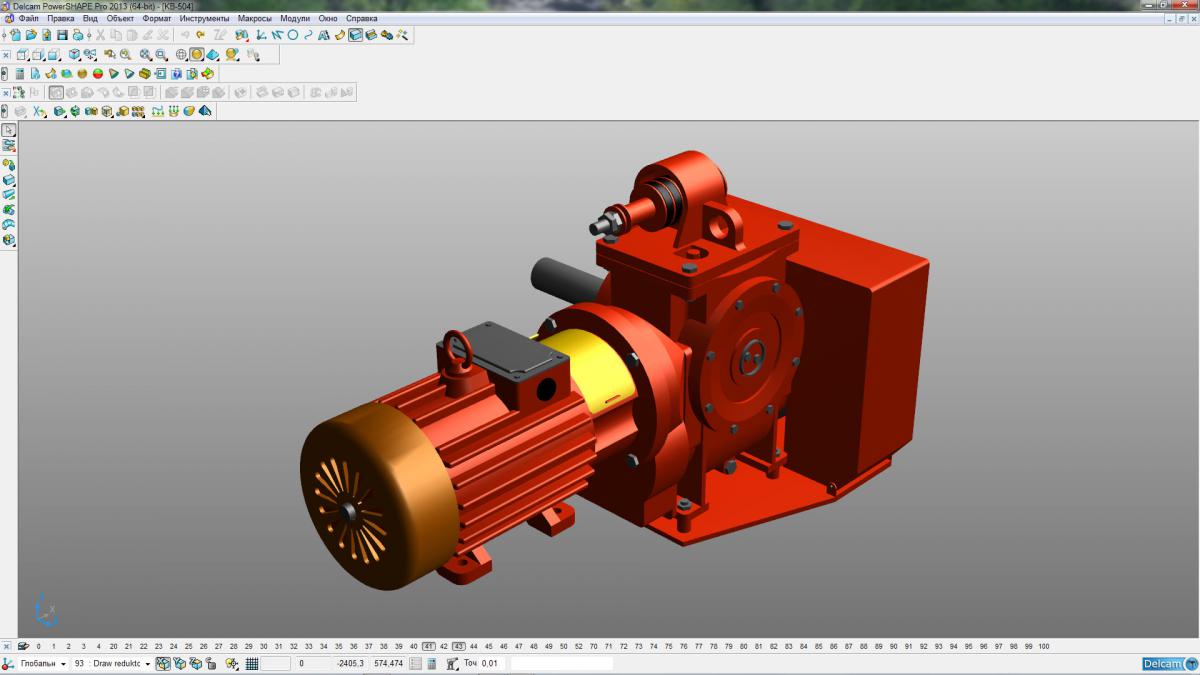The height and width of the screenshot is (675, 1200).
Task: Select the Line creation tool icon
Action: click(276, 34)
